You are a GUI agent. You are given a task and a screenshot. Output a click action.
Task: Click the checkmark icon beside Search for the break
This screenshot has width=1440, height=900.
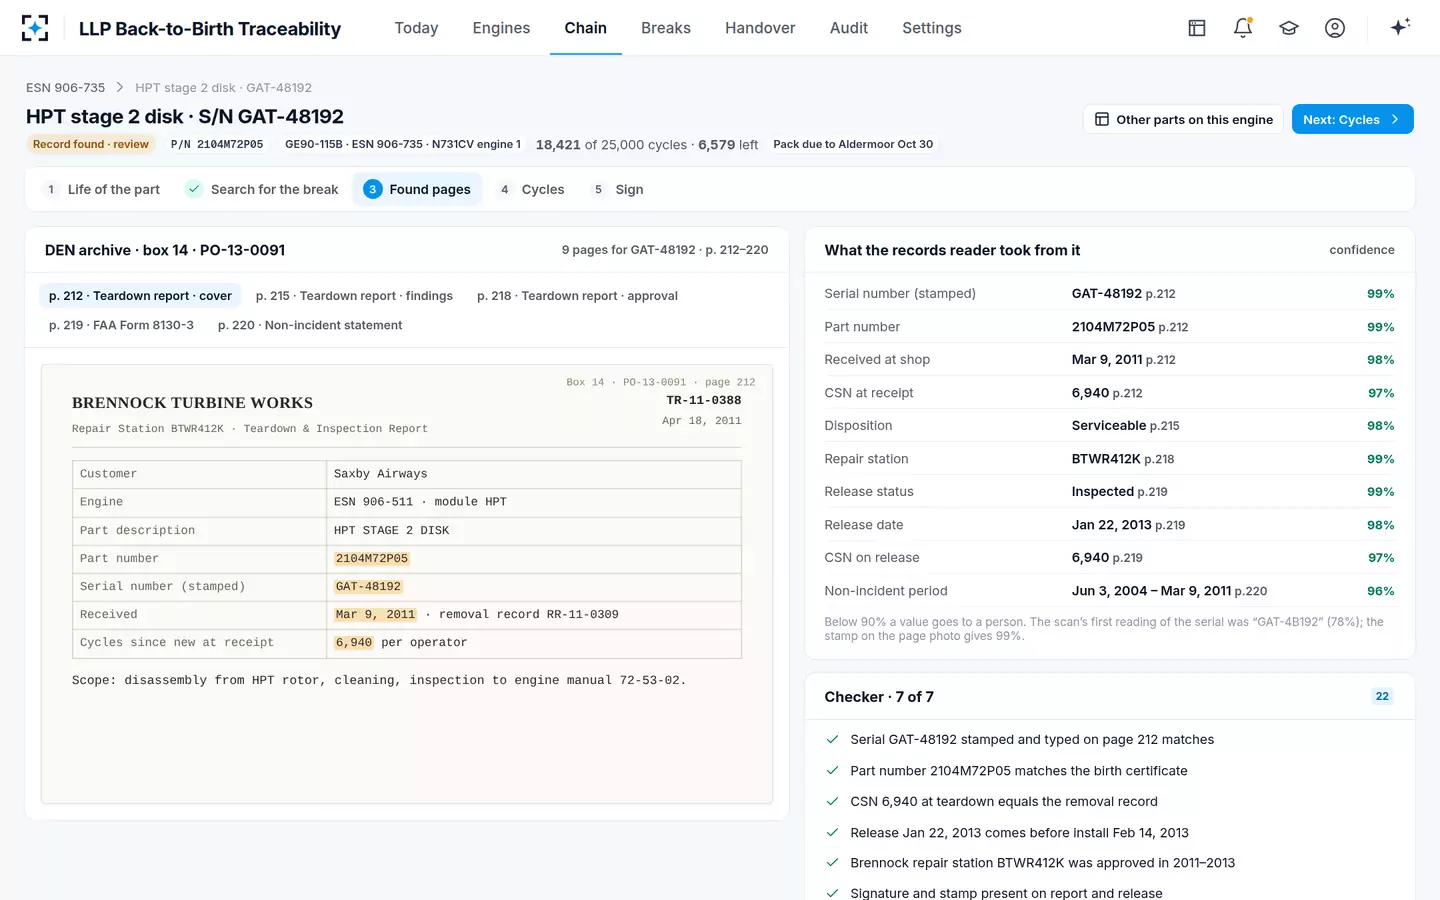194,189
